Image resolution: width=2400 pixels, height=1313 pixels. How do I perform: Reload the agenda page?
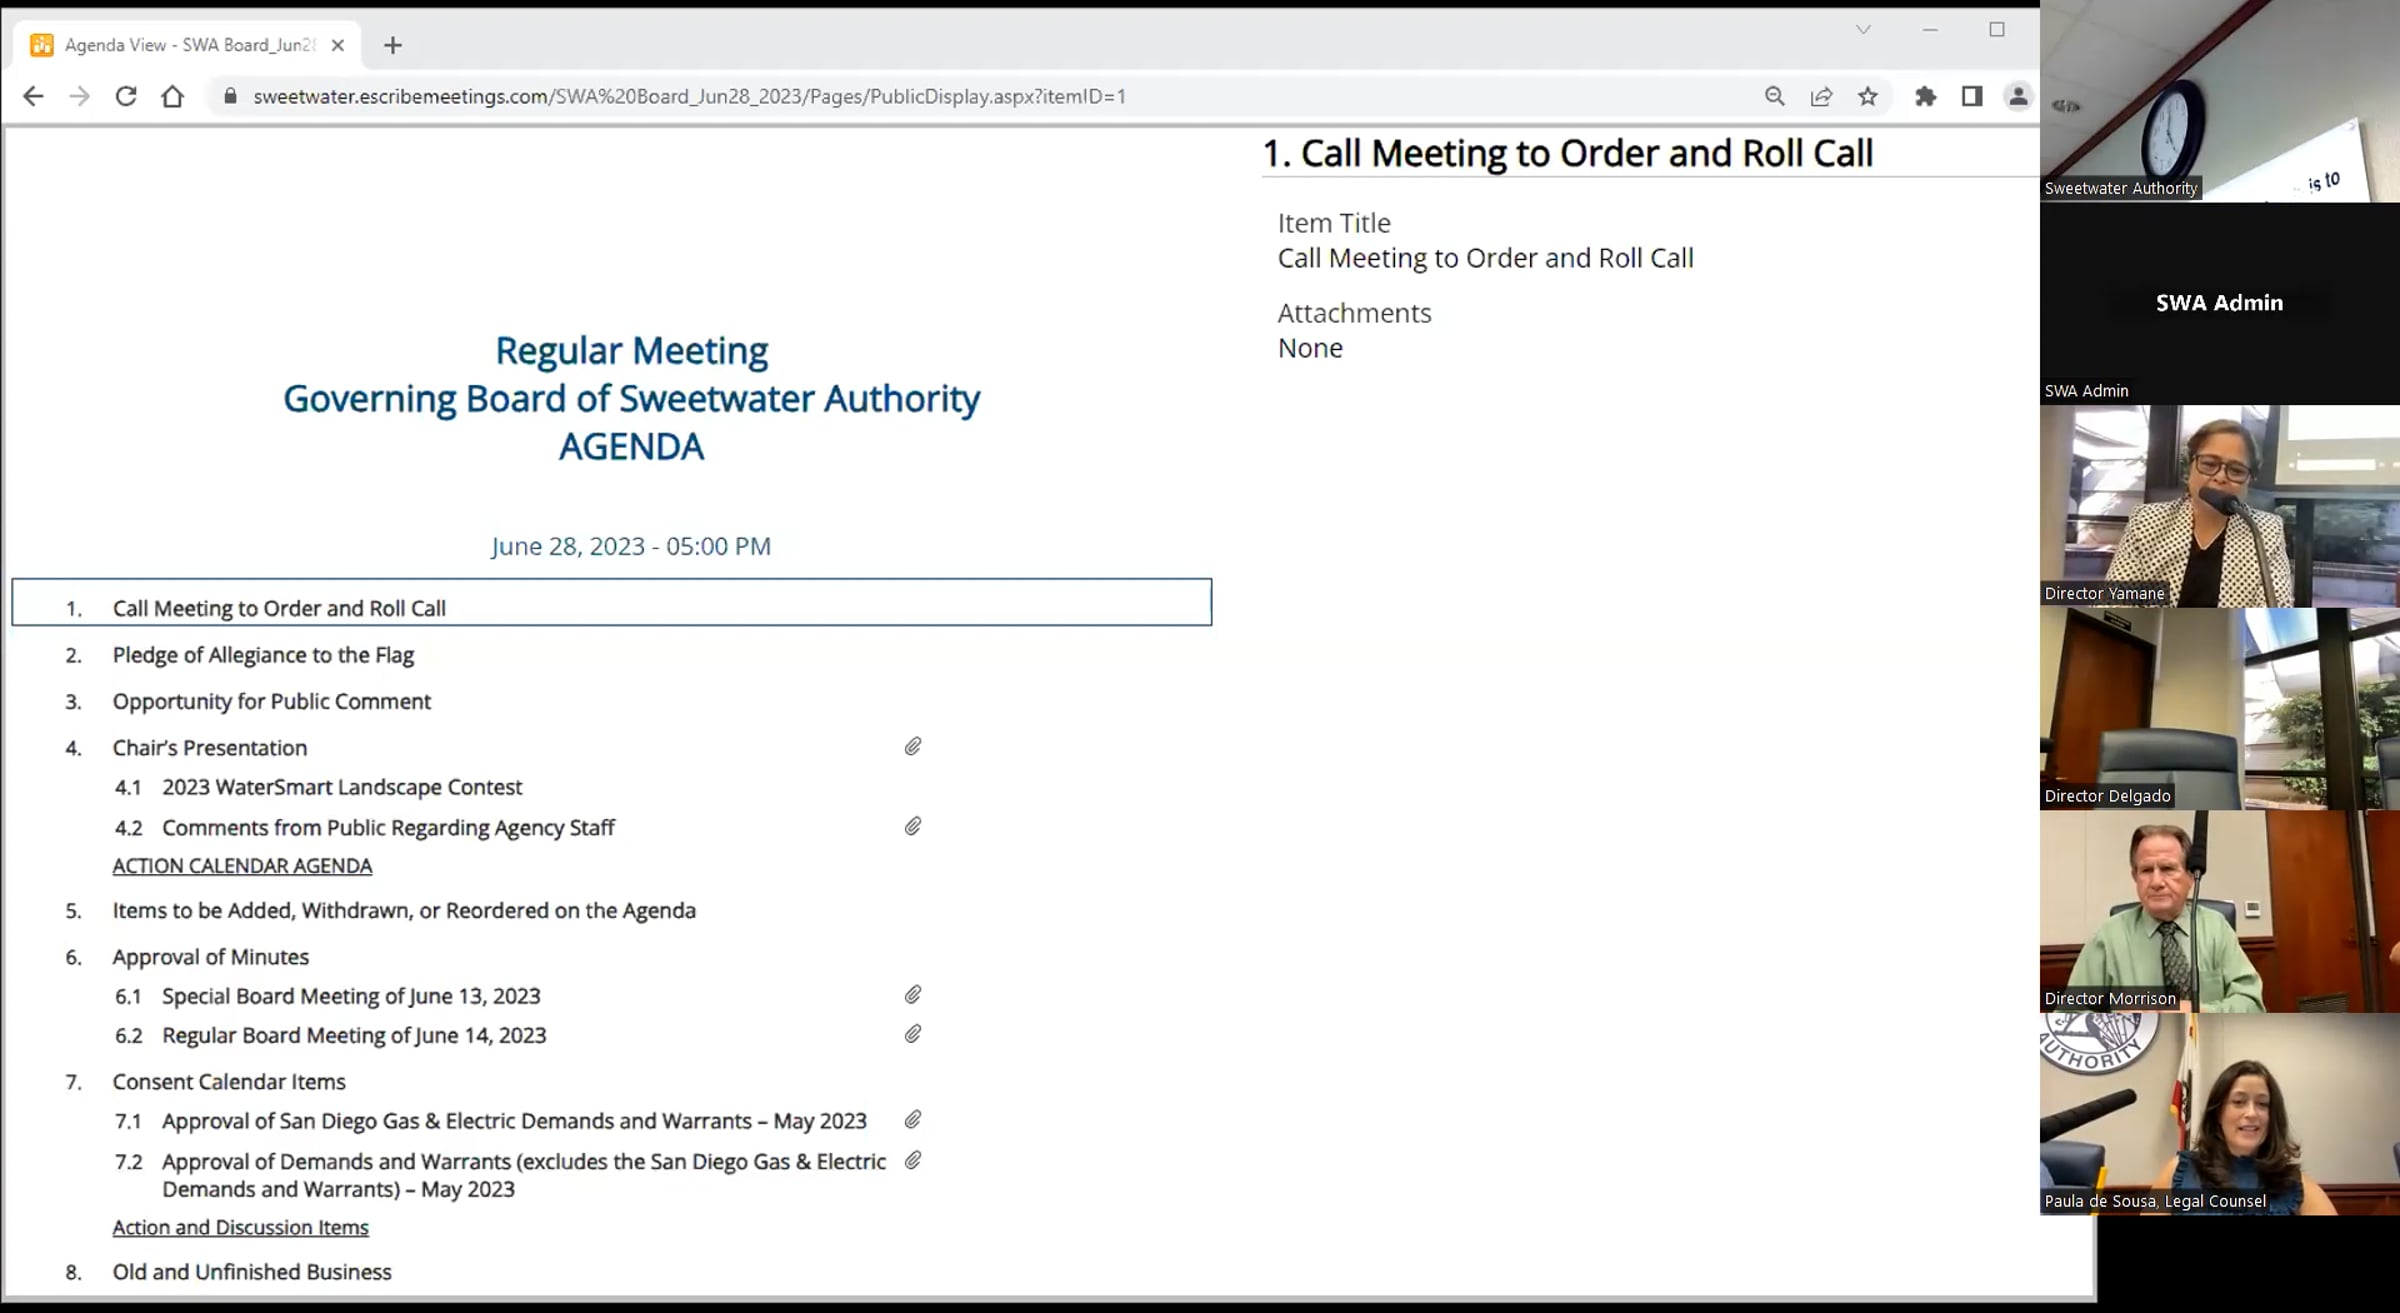coord(126,96)
